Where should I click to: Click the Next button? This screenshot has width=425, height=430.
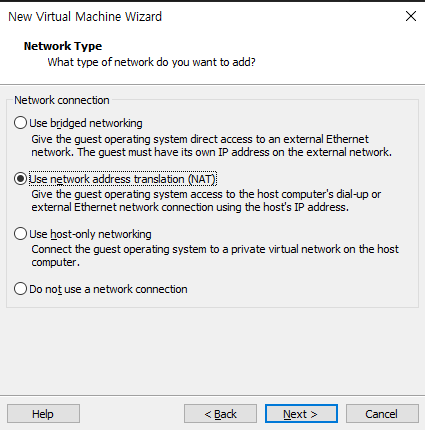coord(301,414)
